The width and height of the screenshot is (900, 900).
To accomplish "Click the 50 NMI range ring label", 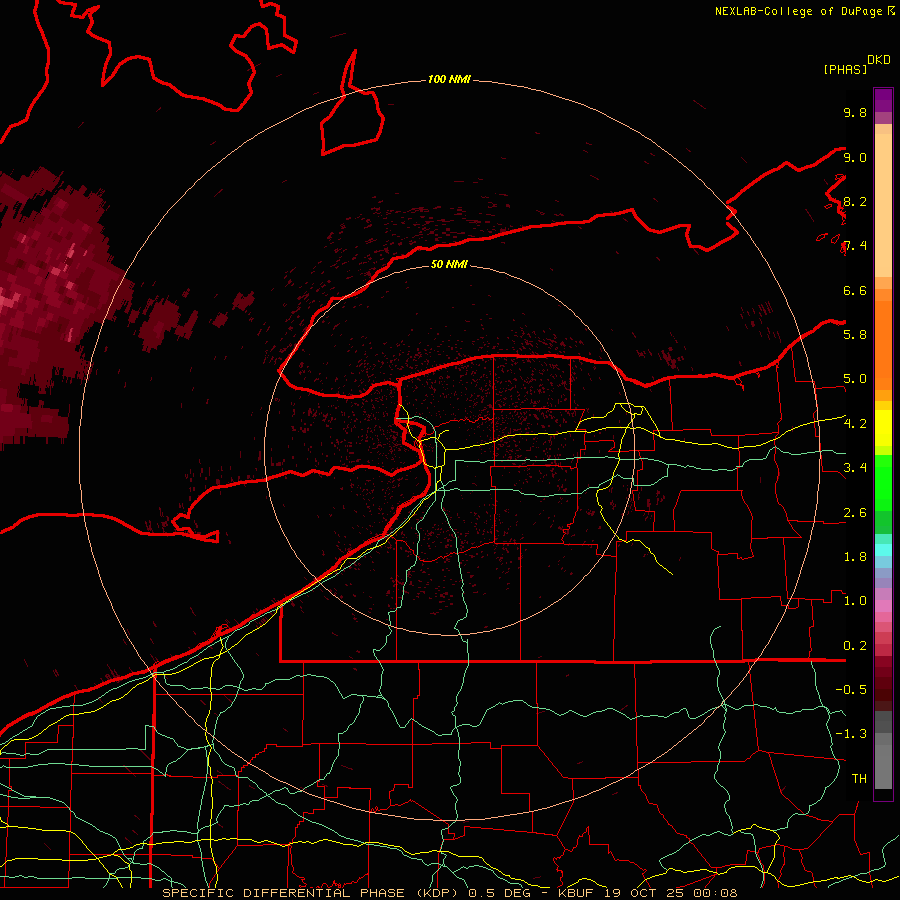I will 449,264.
